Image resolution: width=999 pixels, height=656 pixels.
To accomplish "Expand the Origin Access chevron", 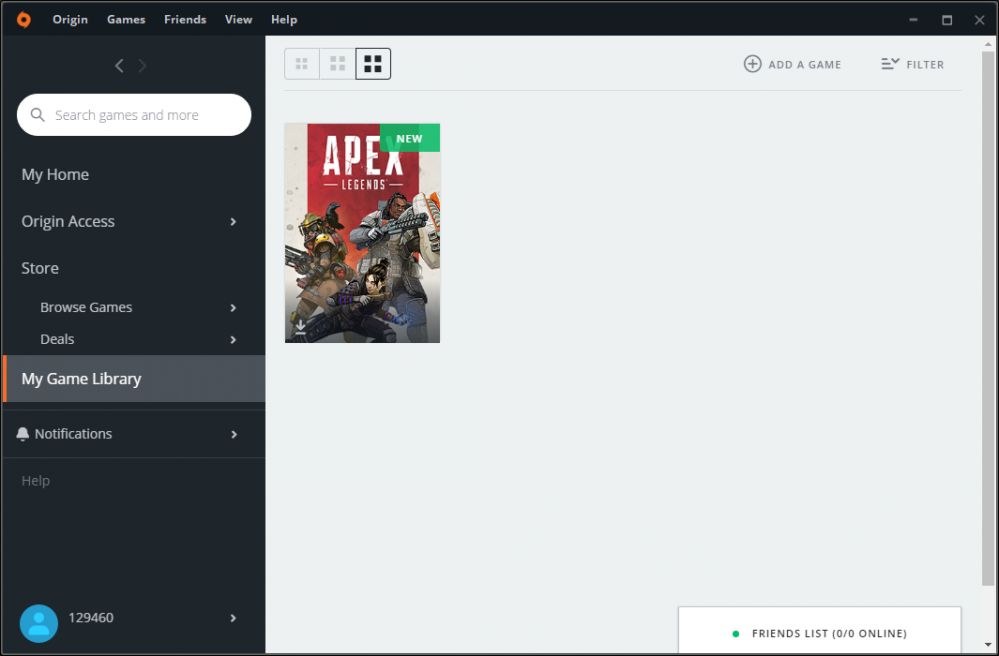I will [x=233, y=222].
